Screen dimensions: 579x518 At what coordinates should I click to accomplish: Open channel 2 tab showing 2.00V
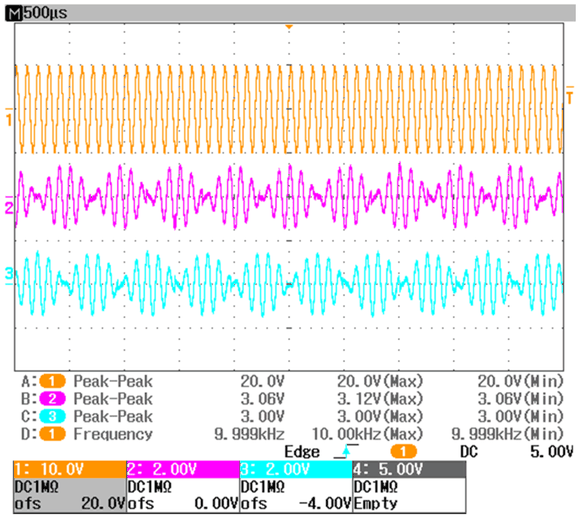pos(183,470)
